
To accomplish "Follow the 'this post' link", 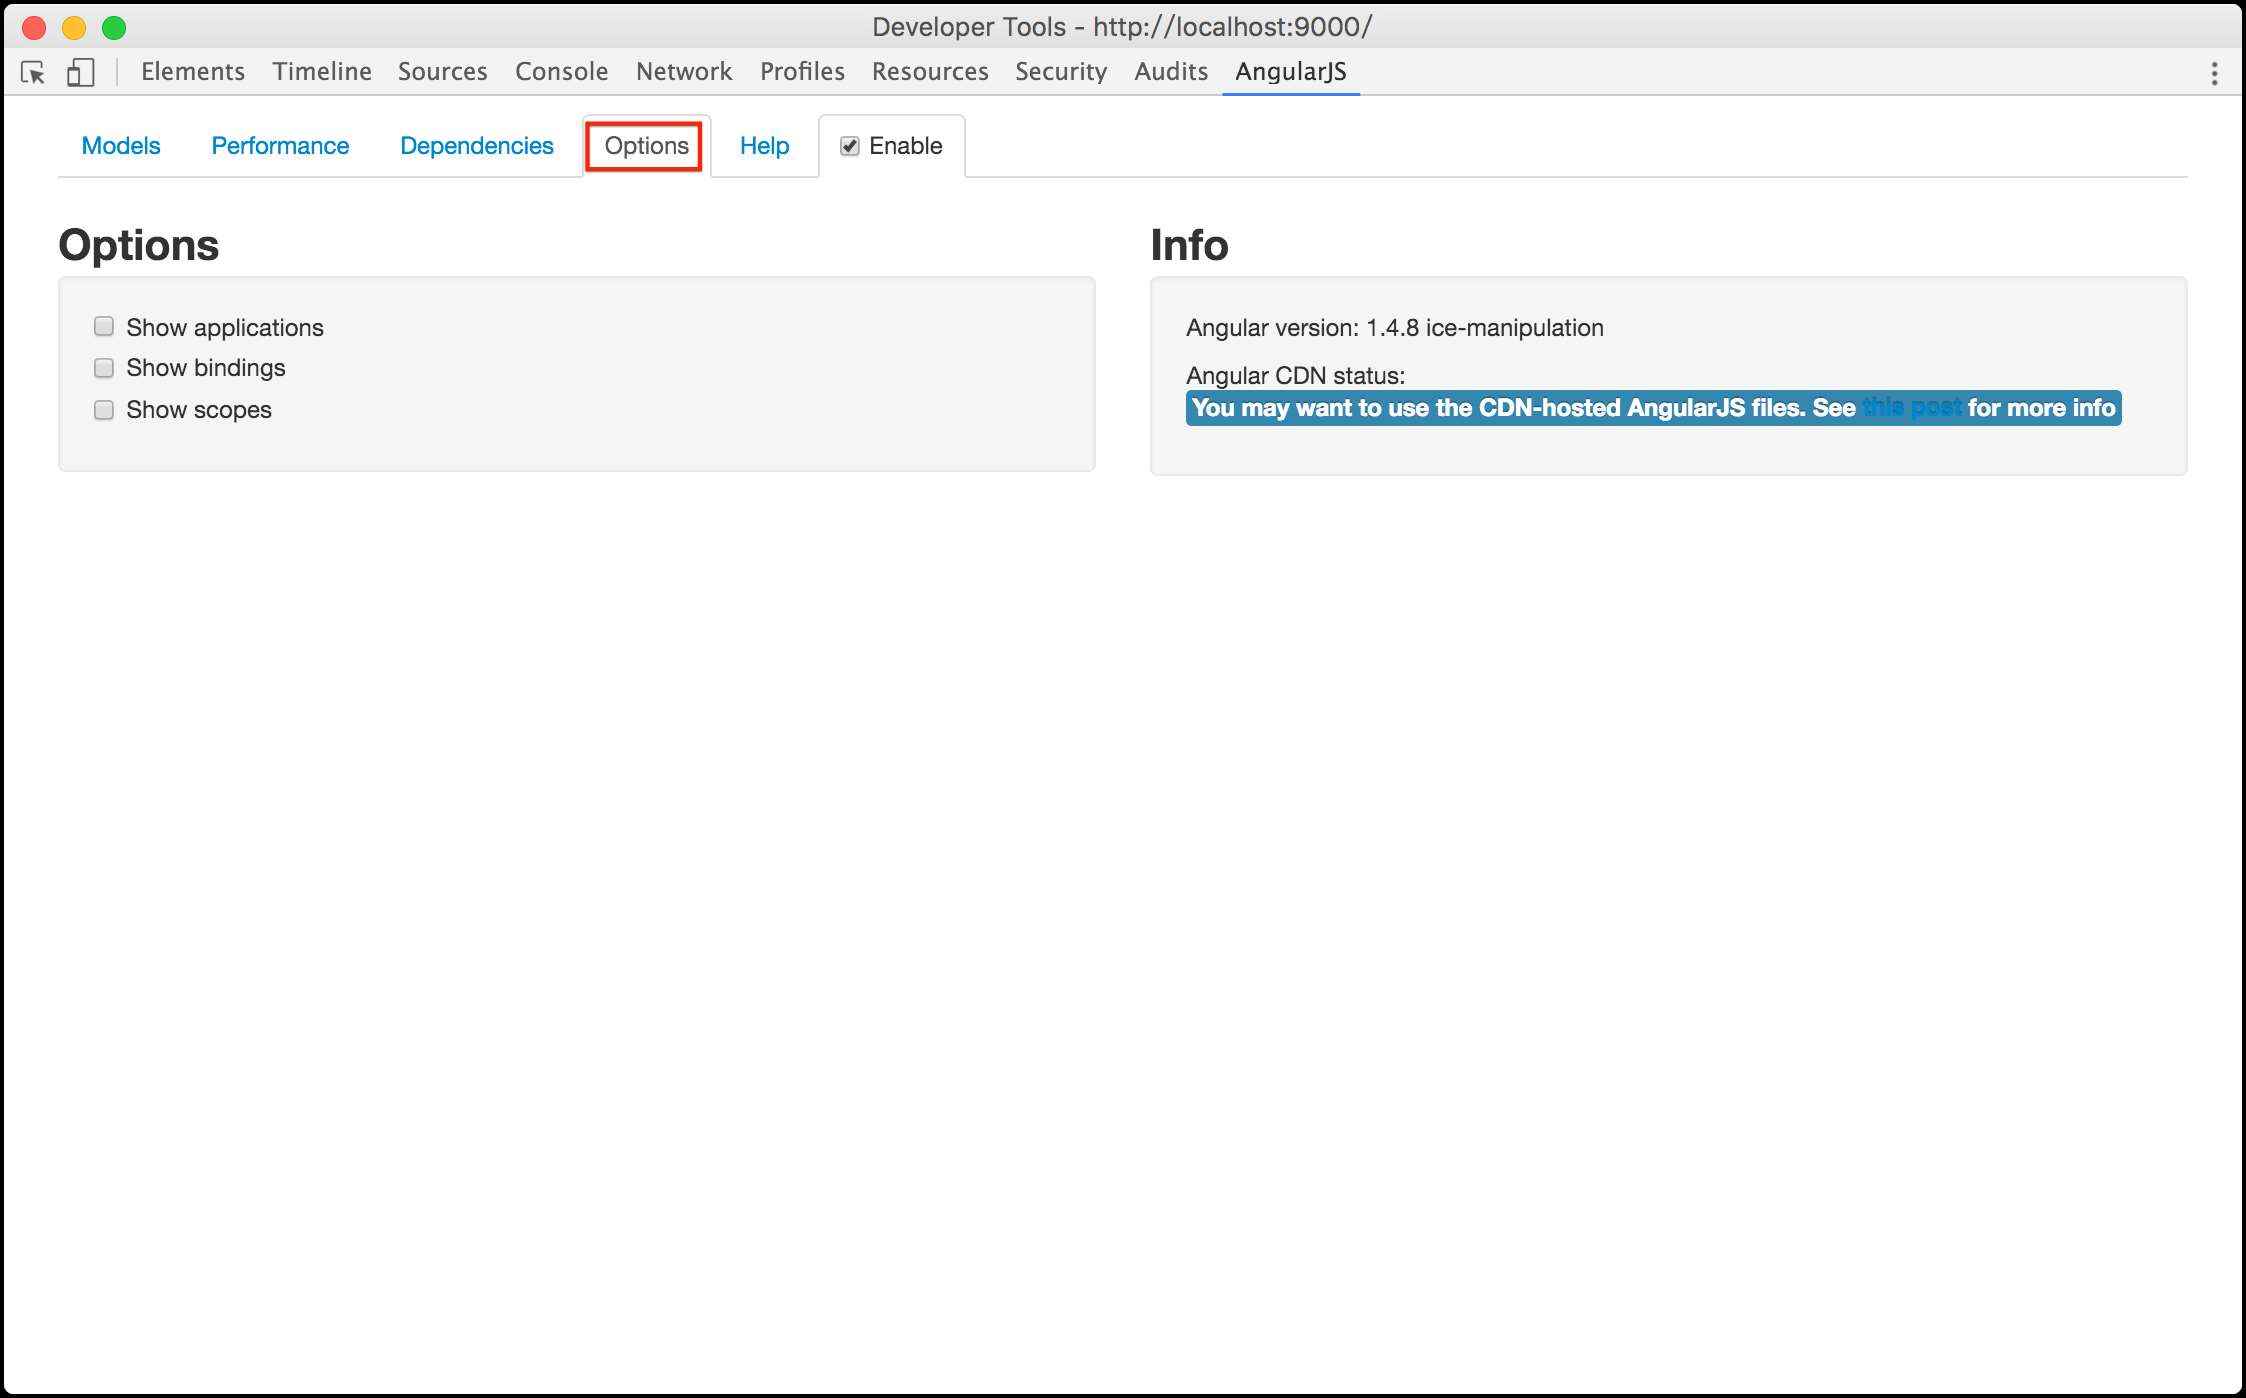I will pos(1912,408).
